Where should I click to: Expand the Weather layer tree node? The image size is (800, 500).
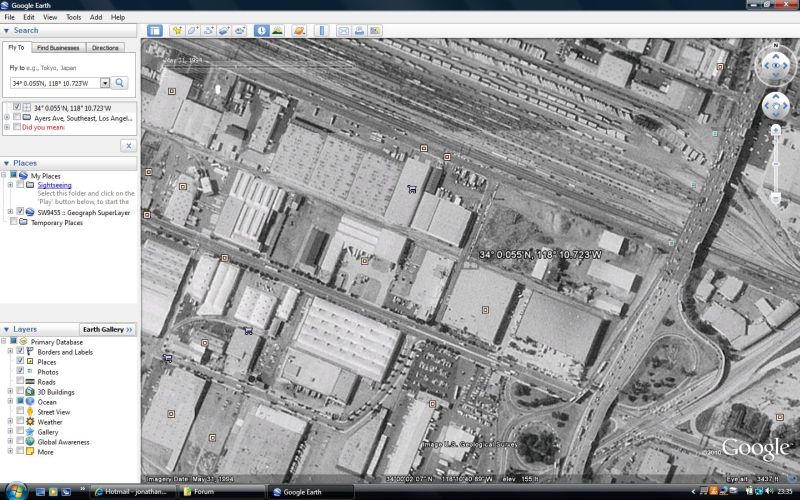coord(8,422)
